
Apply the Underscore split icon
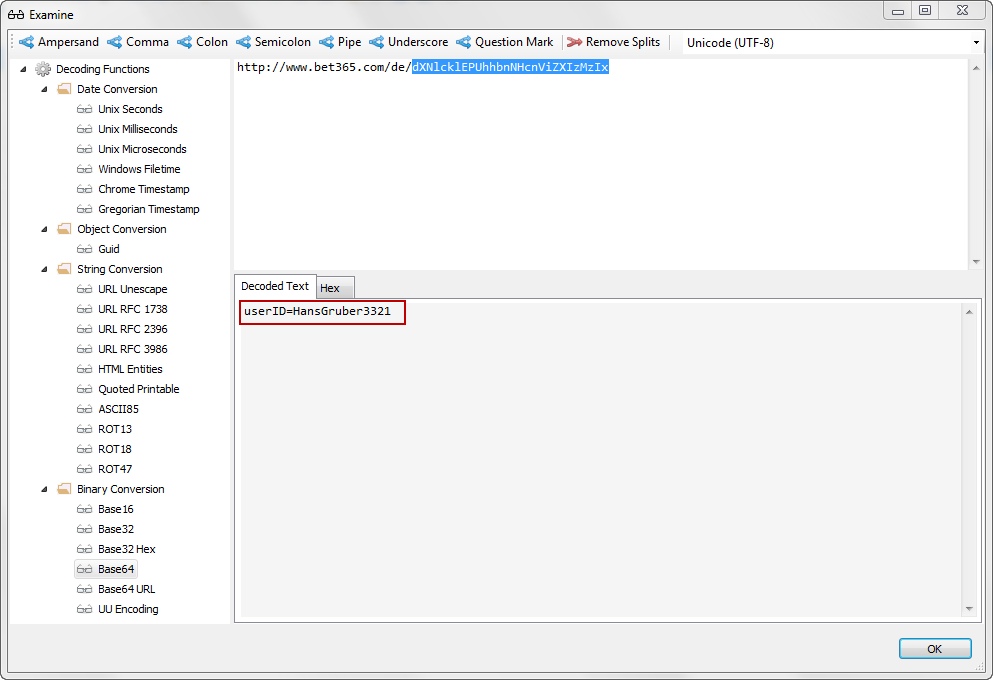377,42
